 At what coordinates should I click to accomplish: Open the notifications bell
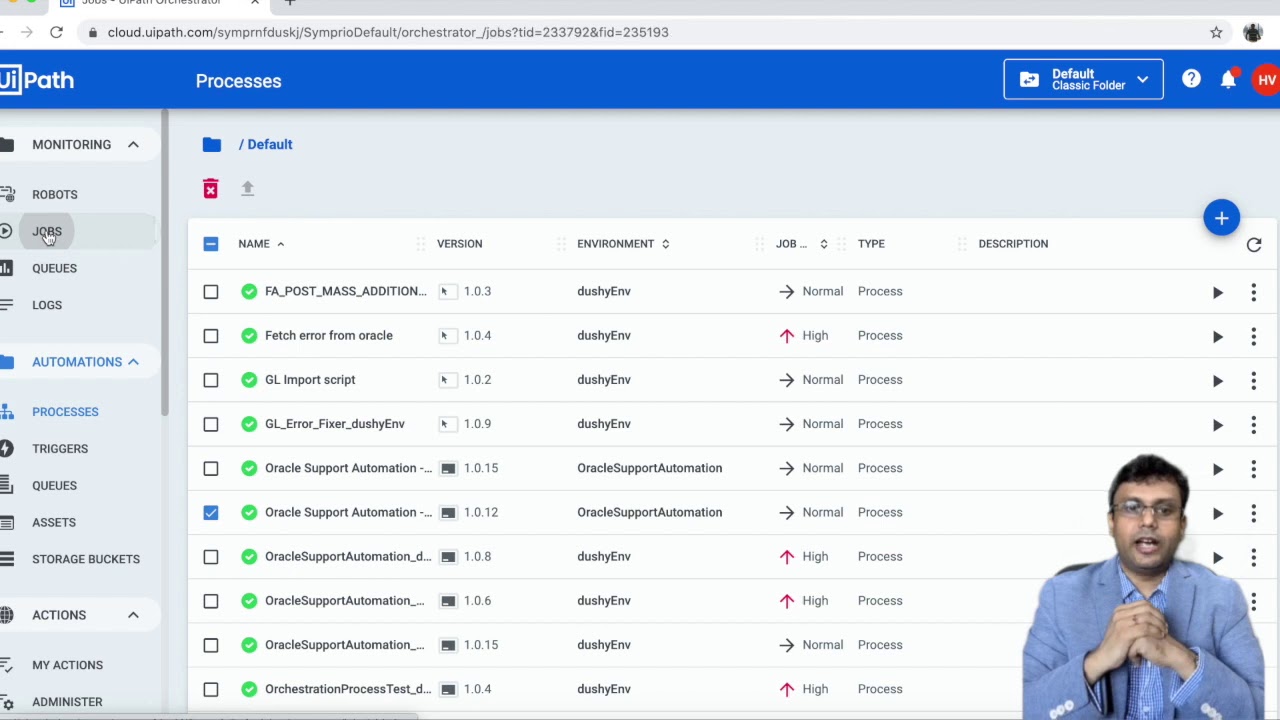coord(1228,79)
